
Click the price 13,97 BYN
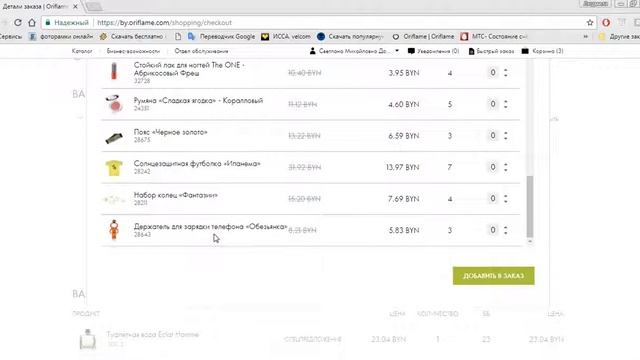[402, 167]
